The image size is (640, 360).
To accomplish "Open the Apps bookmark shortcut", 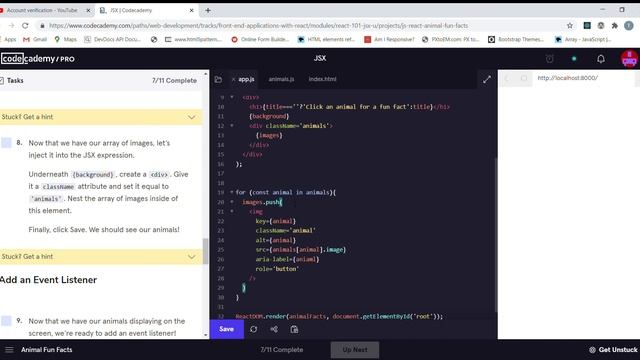I will pyautogui.click(x=8, y=40).
